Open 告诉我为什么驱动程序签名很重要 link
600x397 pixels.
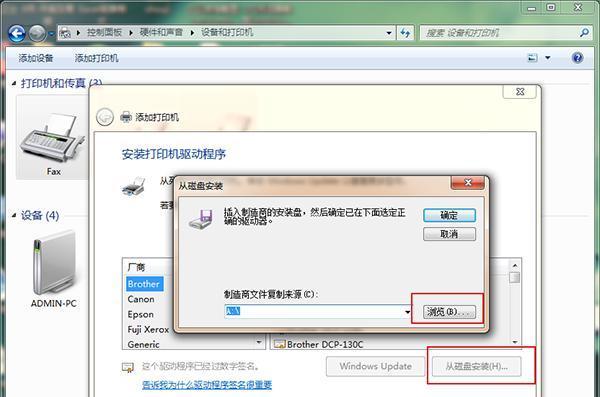tap(207, 385)
